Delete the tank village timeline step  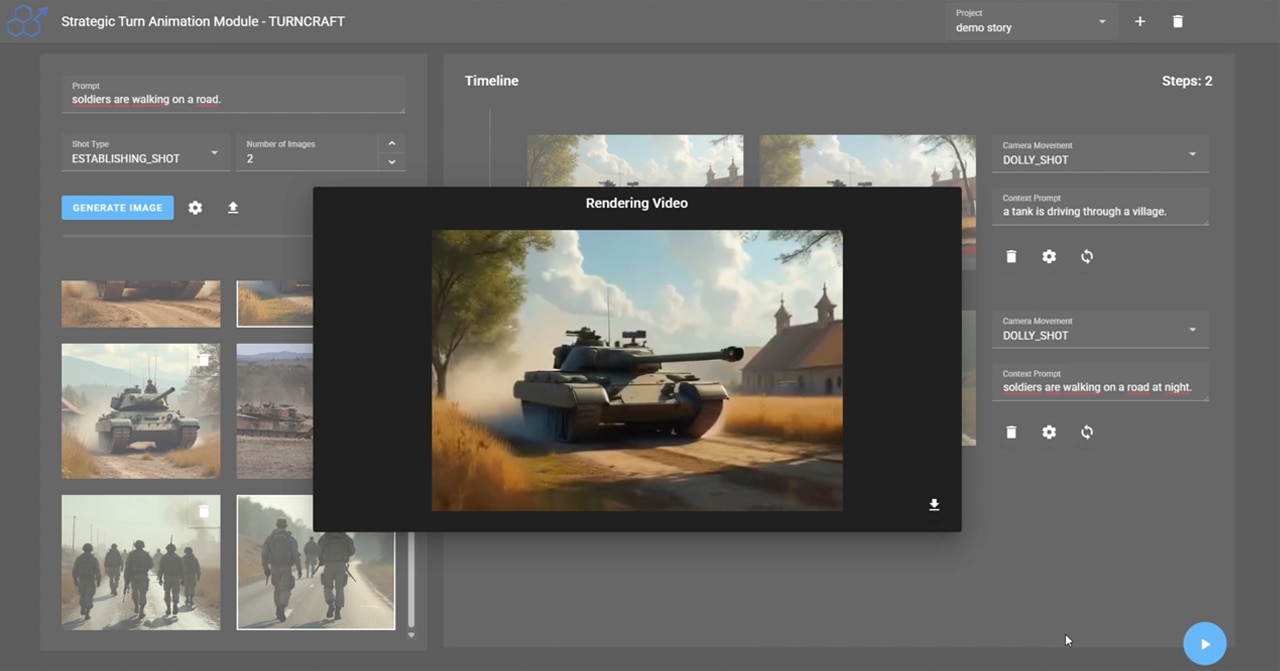pyautogui.click(x=1011, y=257)
